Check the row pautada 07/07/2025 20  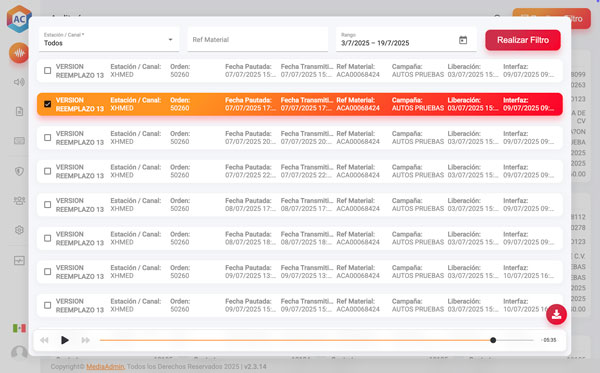(x=47, y=137)
